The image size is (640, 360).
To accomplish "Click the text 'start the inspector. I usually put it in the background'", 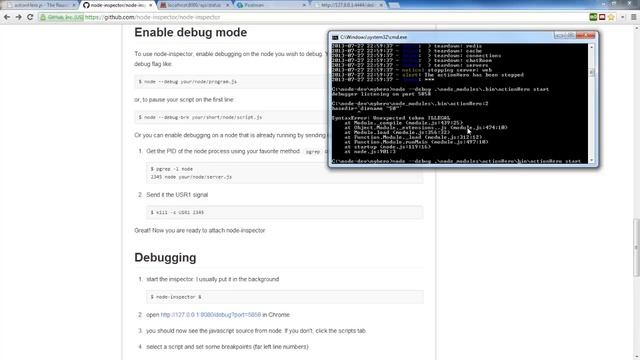I will 213,279.
